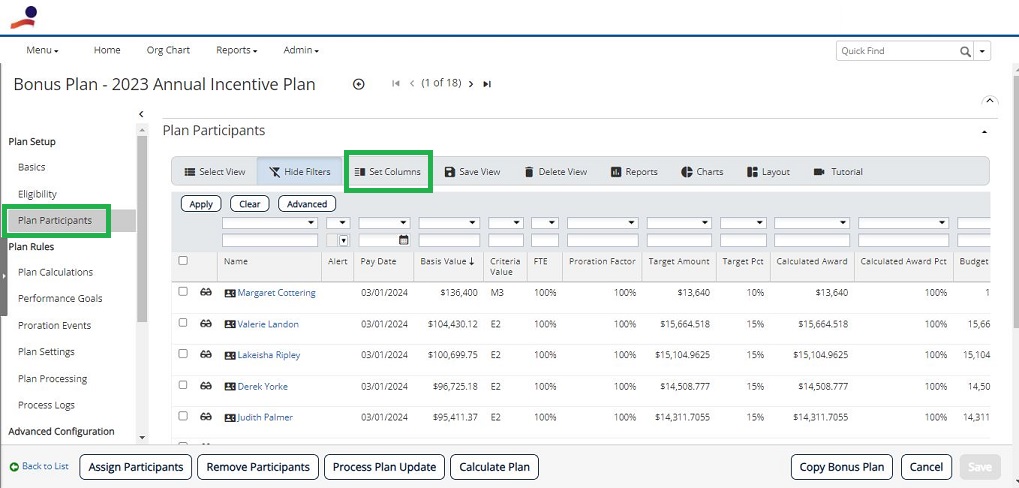Open Set Columns in the toolbar
The image size is (1019, 488).
(387, 172)
